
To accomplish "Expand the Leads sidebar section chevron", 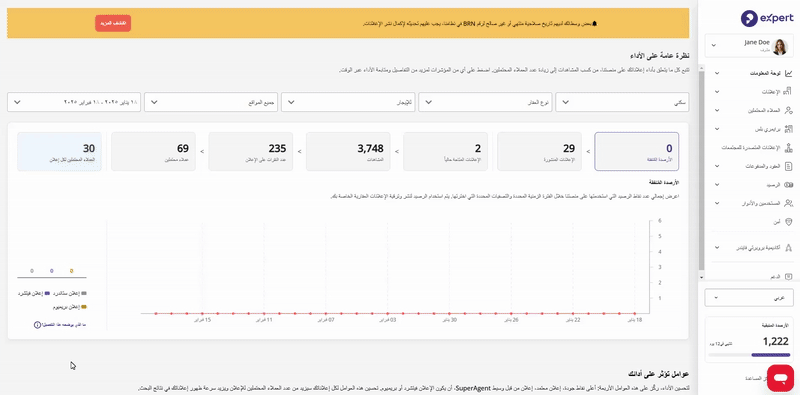I will point(717,110).
